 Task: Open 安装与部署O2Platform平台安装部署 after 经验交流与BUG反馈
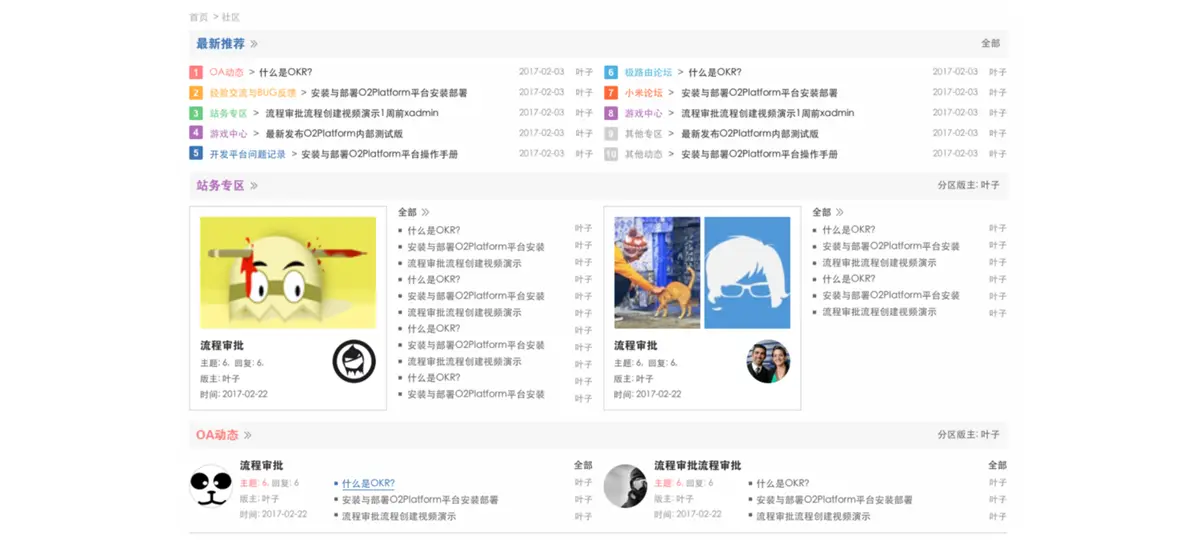pos(389,93)
